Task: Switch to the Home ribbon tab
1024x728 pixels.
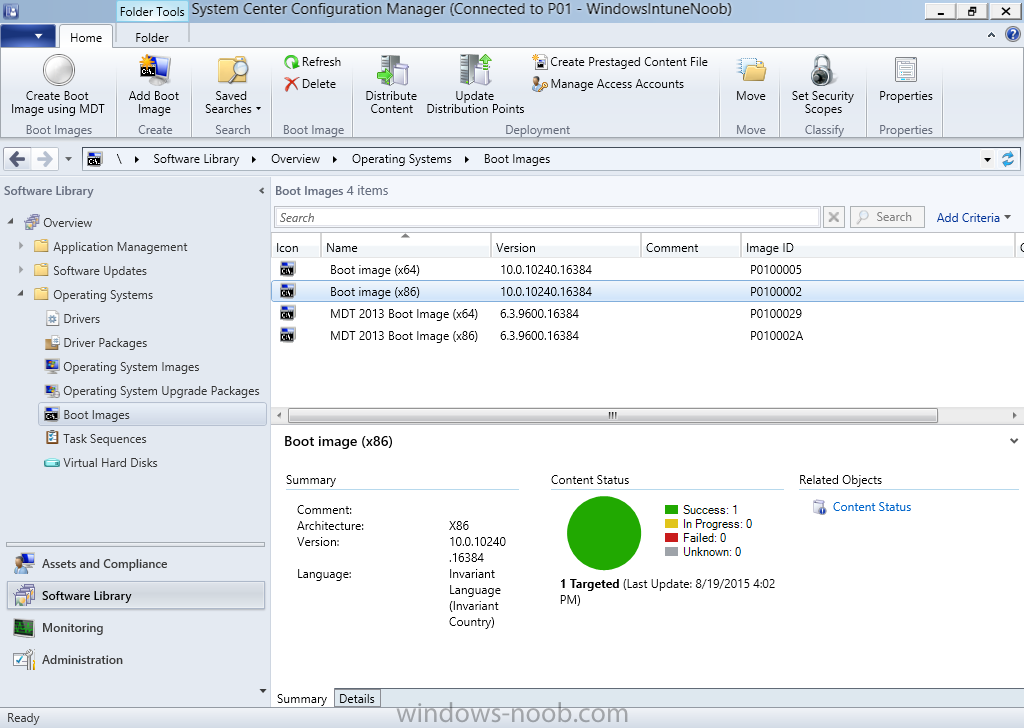Action: coord(86,37)
